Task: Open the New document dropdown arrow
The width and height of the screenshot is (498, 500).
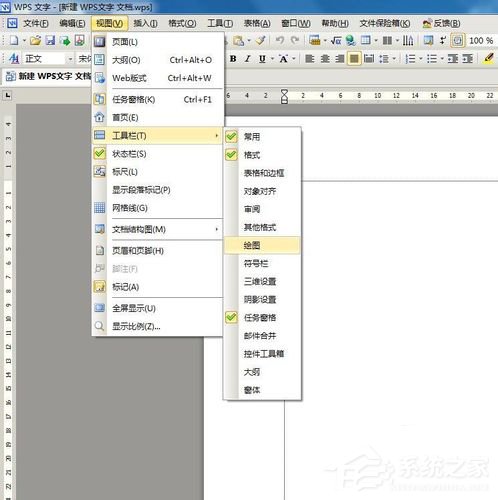Action: coord(24,41)
